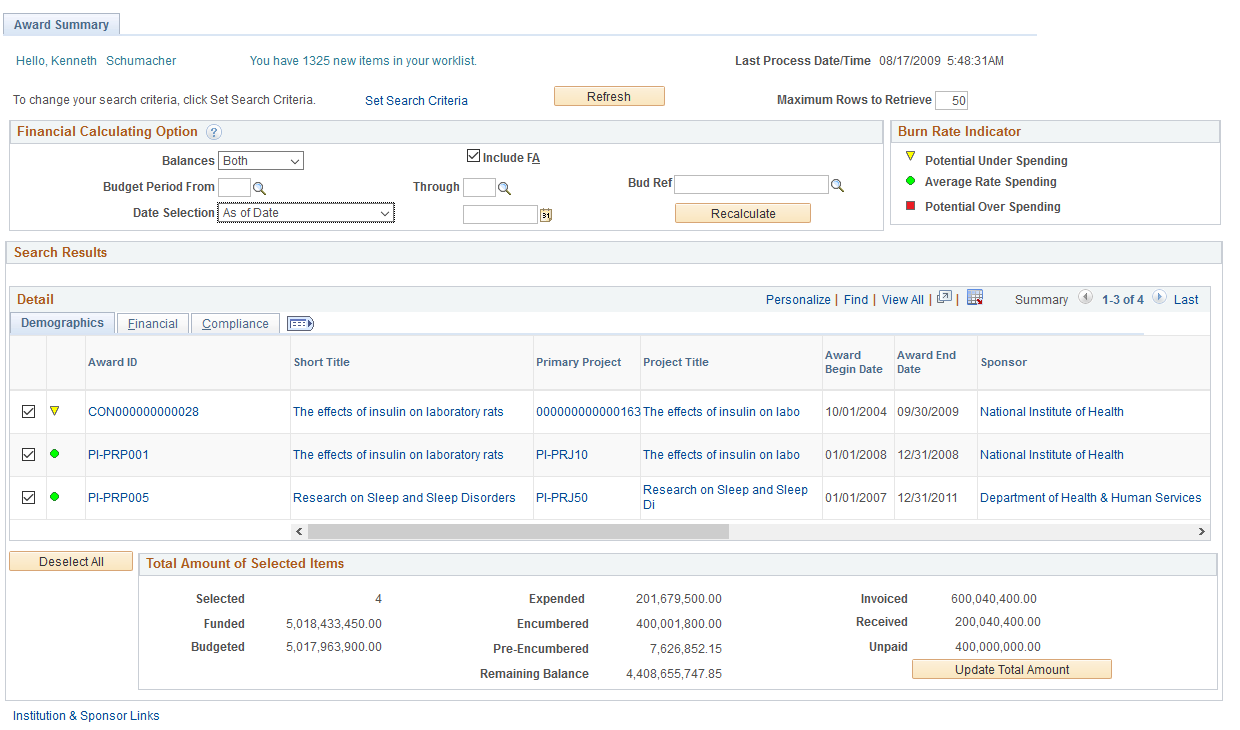Open Financial Calculating Option help icon
Screen dimensions: 1240x730
[x=214, y=132]
